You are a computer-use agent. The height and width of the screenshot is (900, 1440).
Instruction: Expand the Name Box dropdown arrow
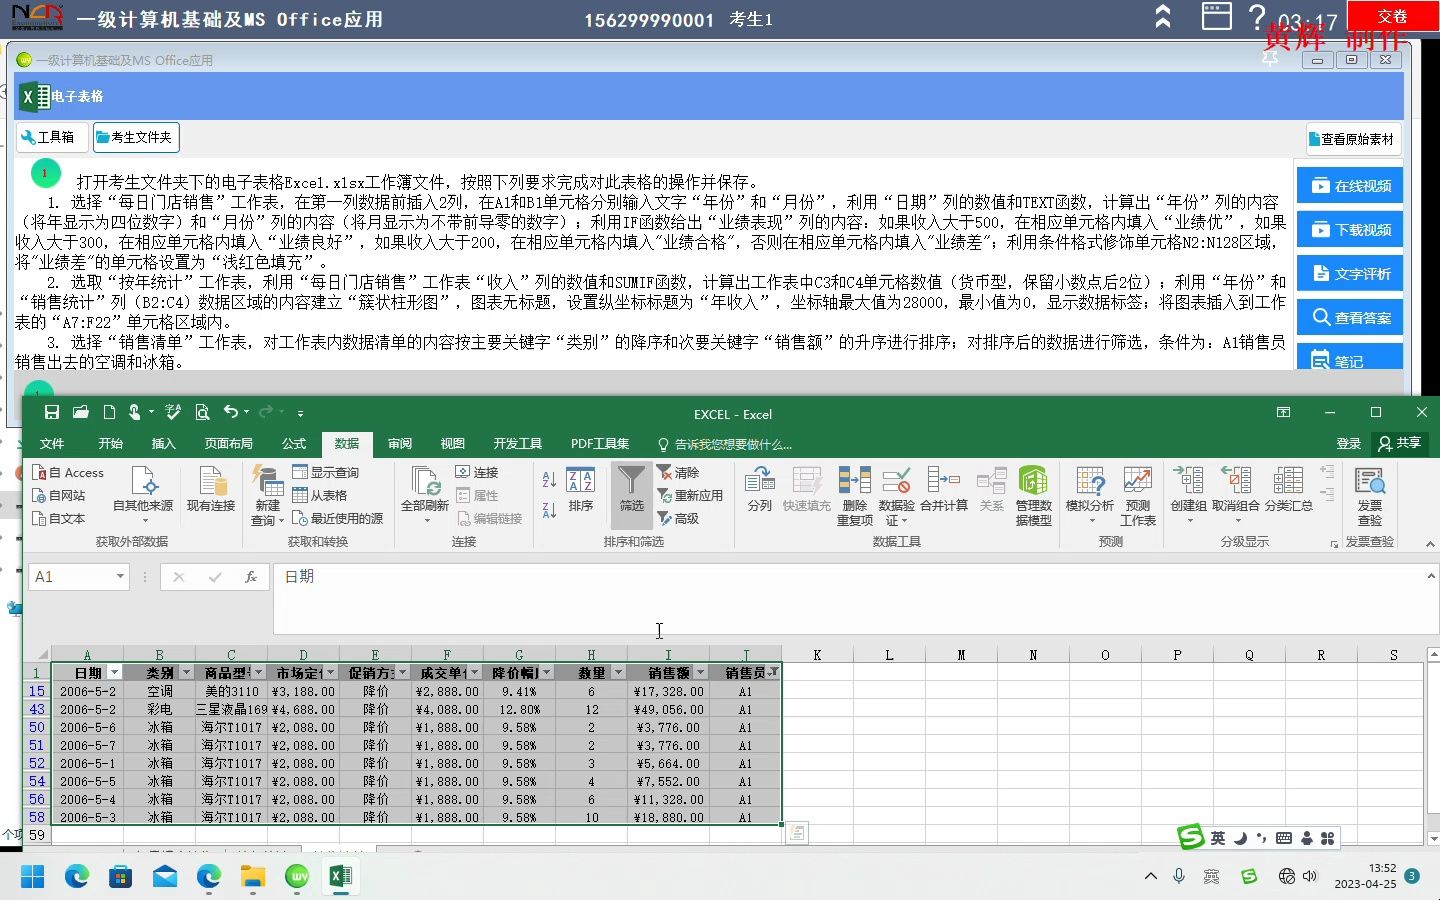120,577
